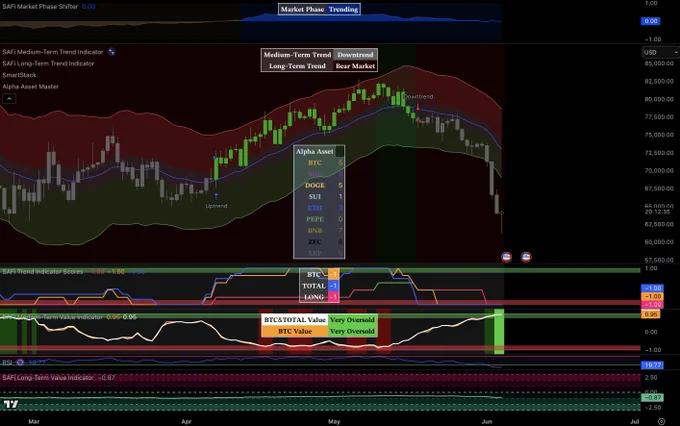Click the 70,000.00 price axis label
This screenshot has height=426, width=680.
[x=659, y=170]
